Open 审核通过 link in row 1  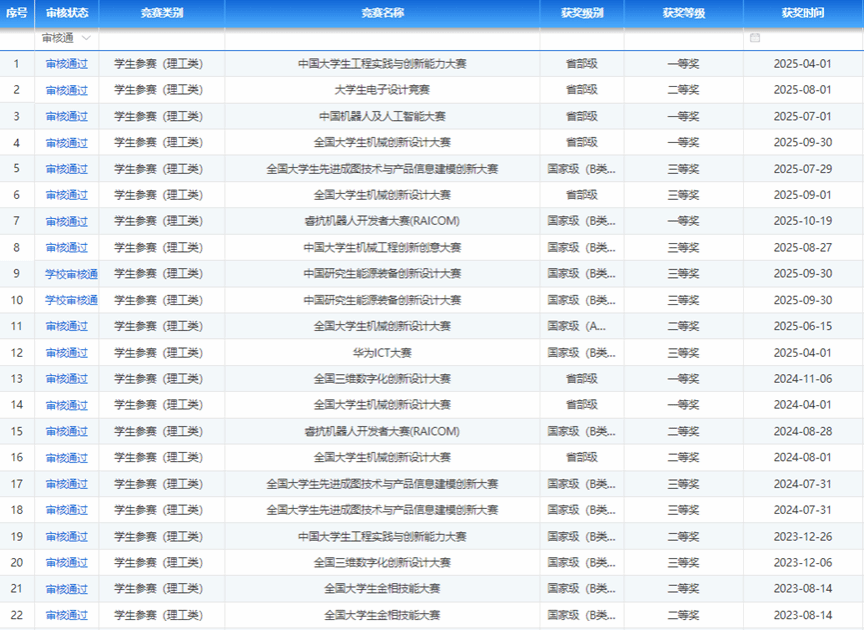(x=67, y=64)
